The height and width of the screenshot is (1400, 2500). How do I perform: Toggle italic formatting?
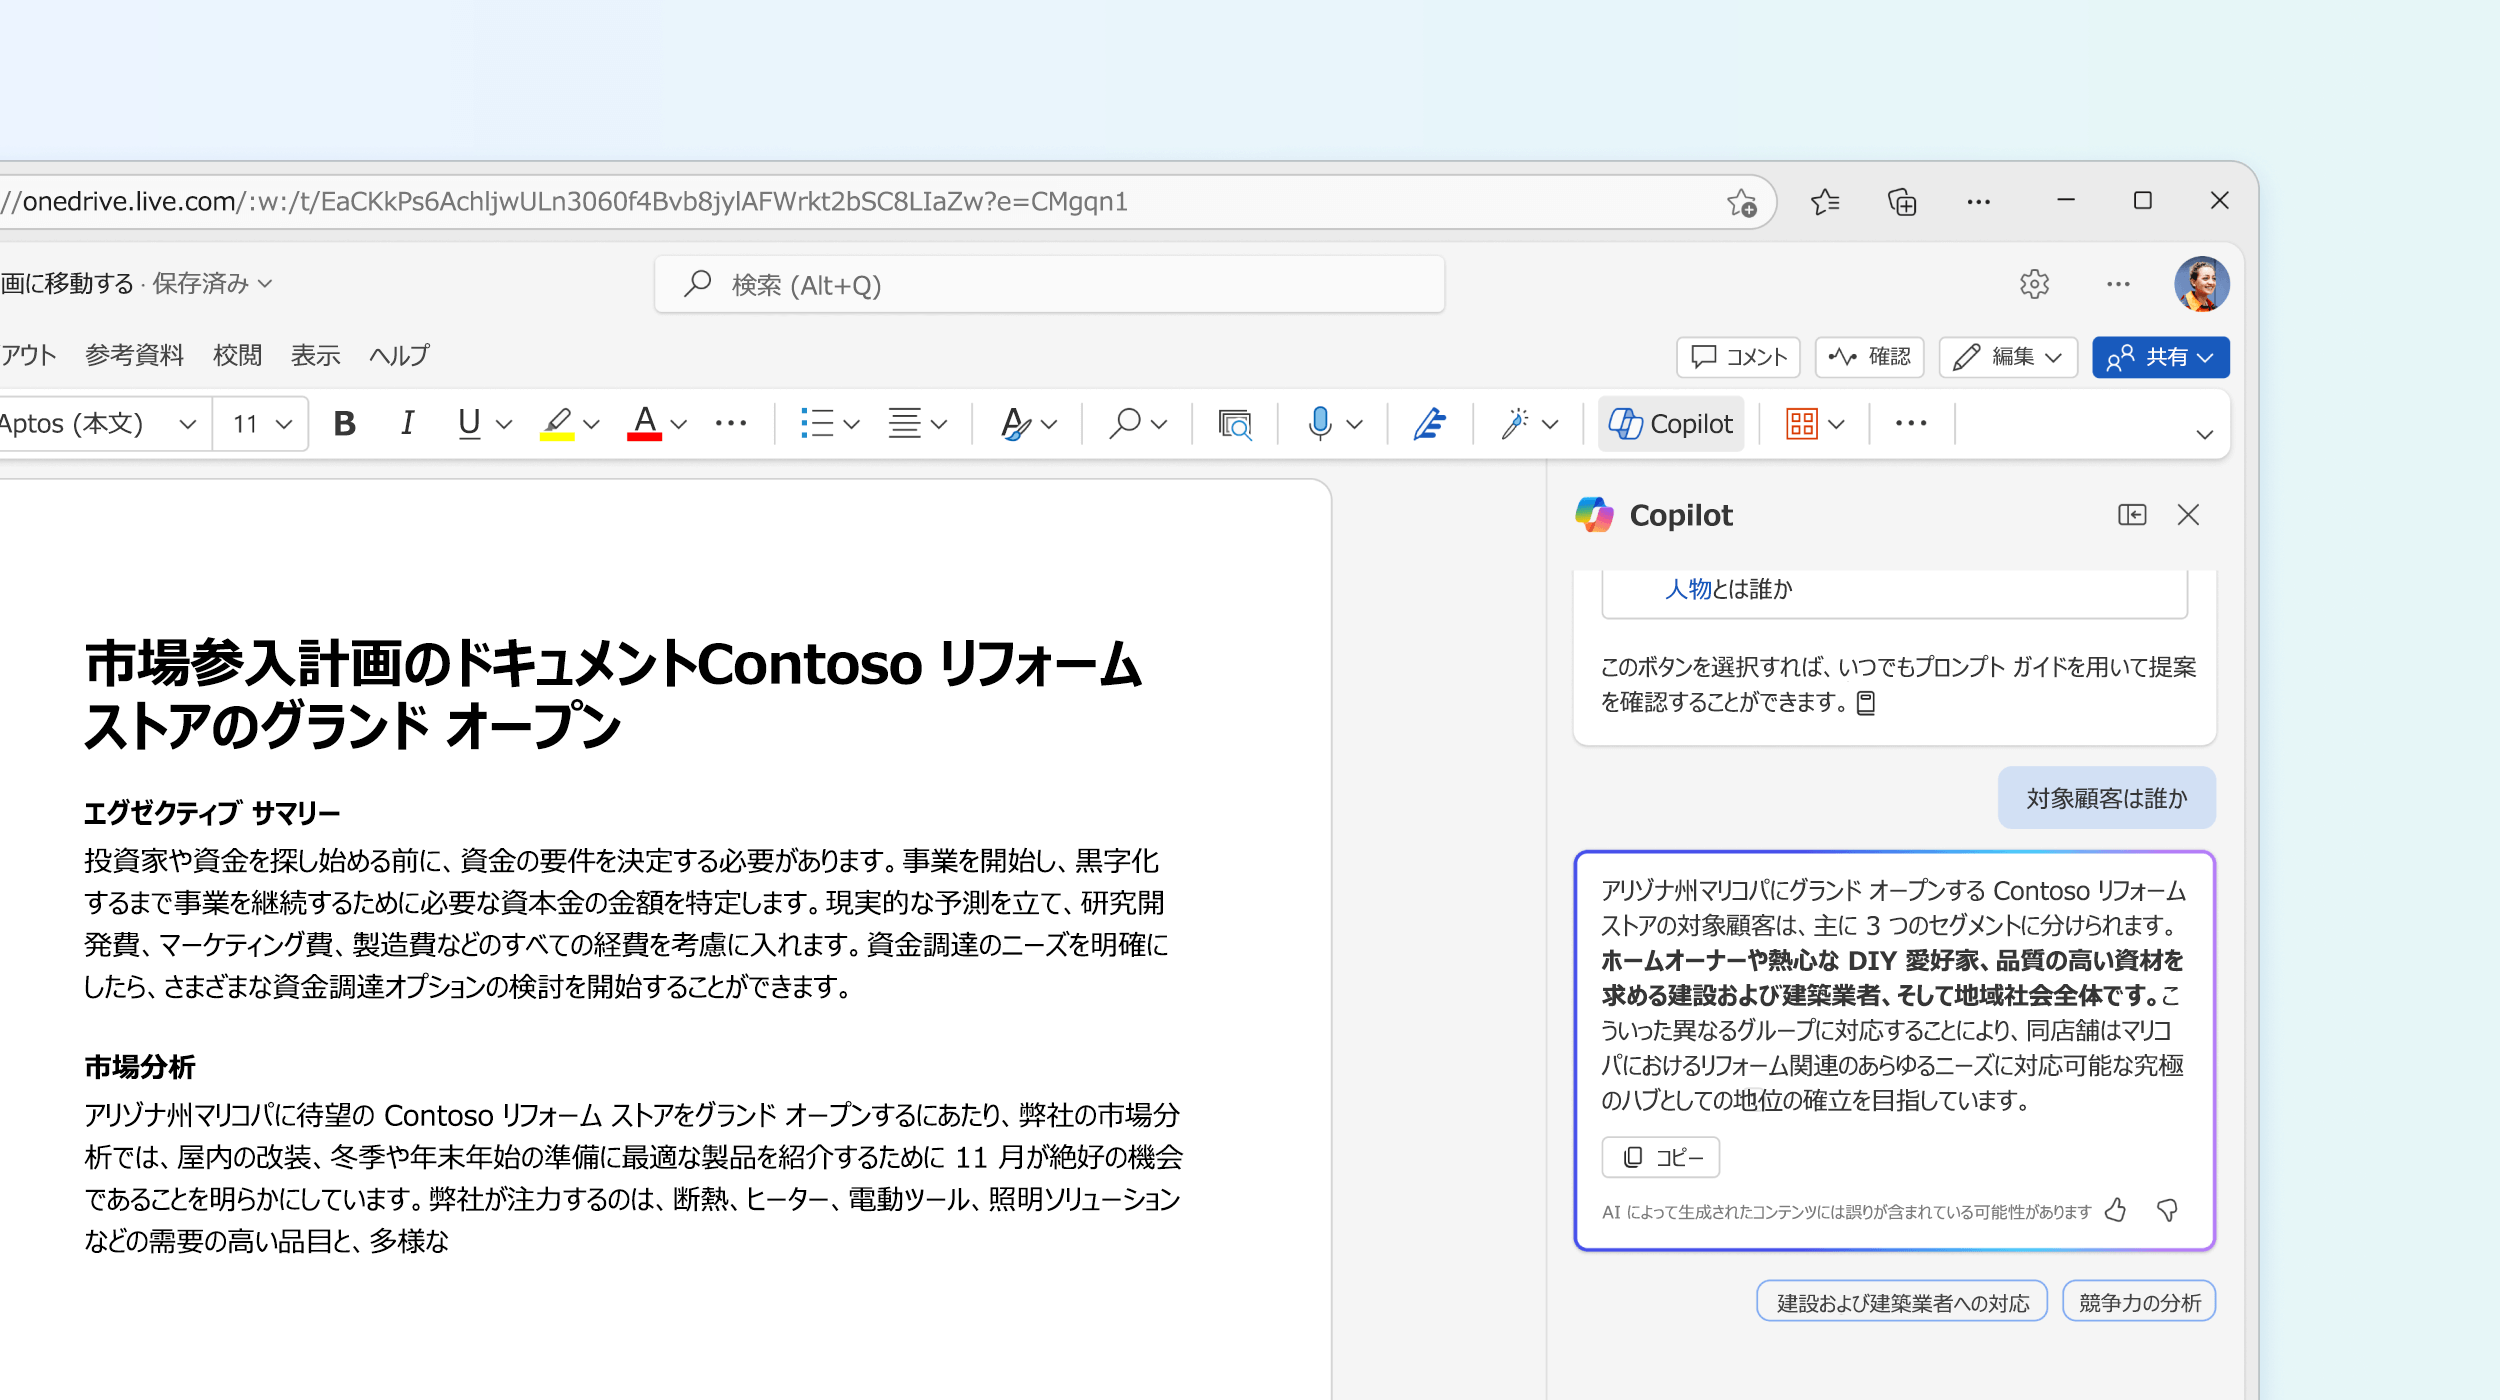407,424
